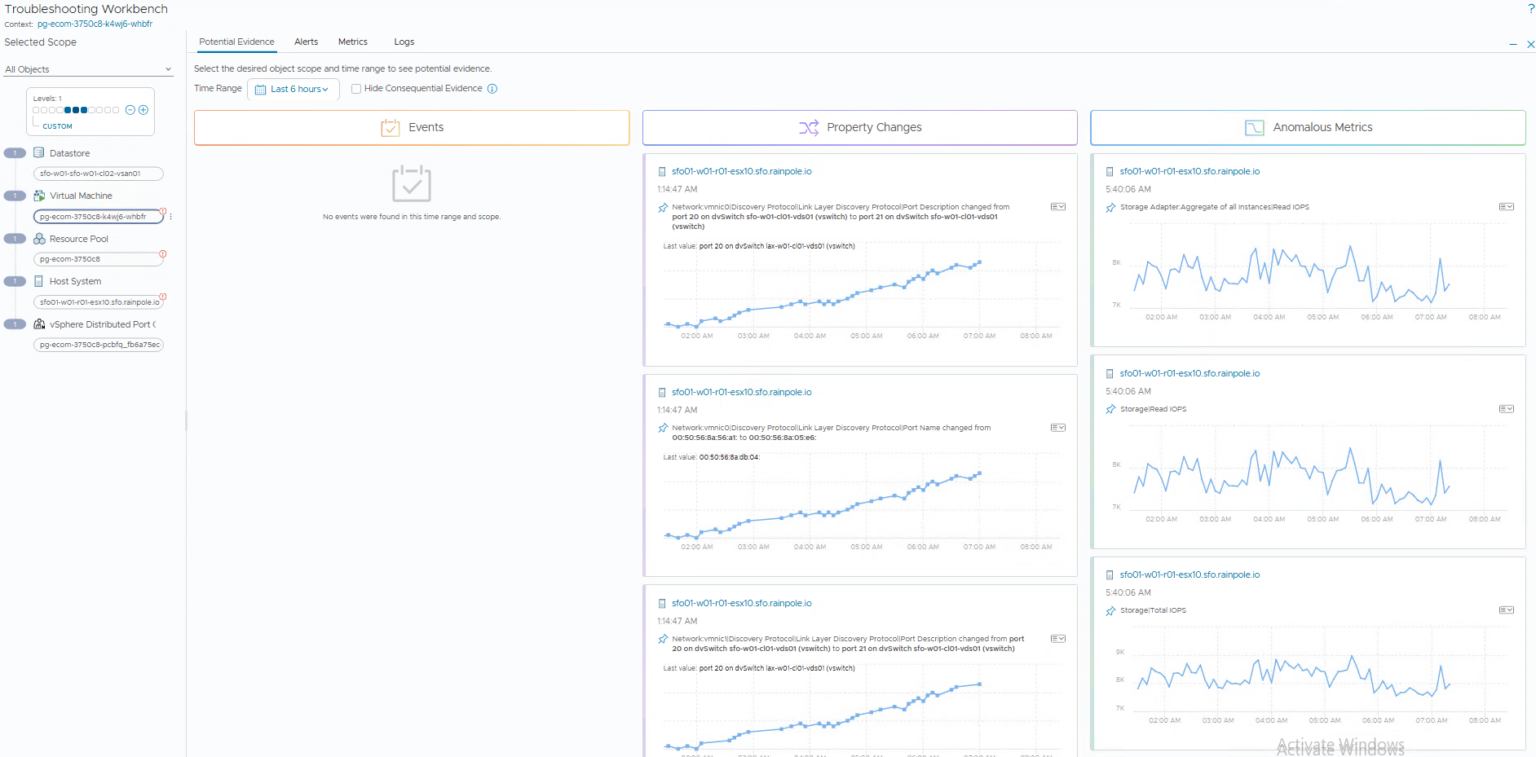The image size is (1536, 757).
Task: Pin the Storage|Total IOPS metric
Action: [x=1110, y=610]
